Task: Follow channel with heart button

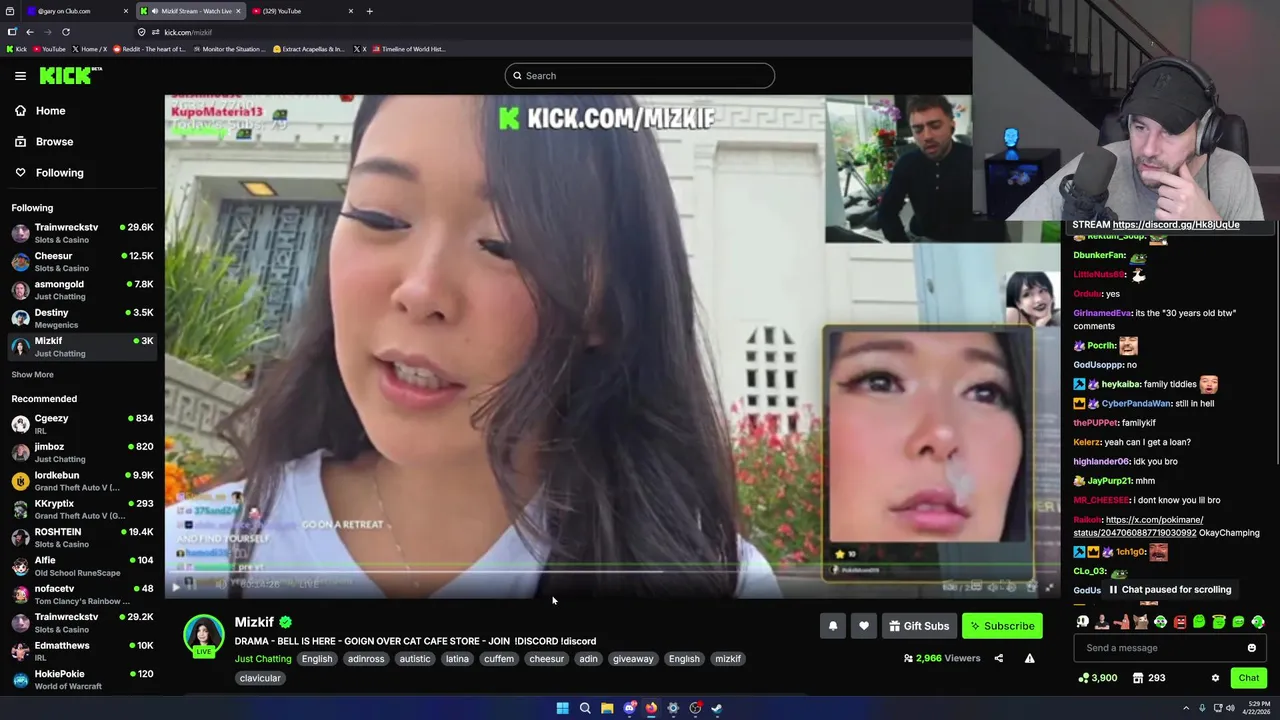Action: click(x=864, y=626)
